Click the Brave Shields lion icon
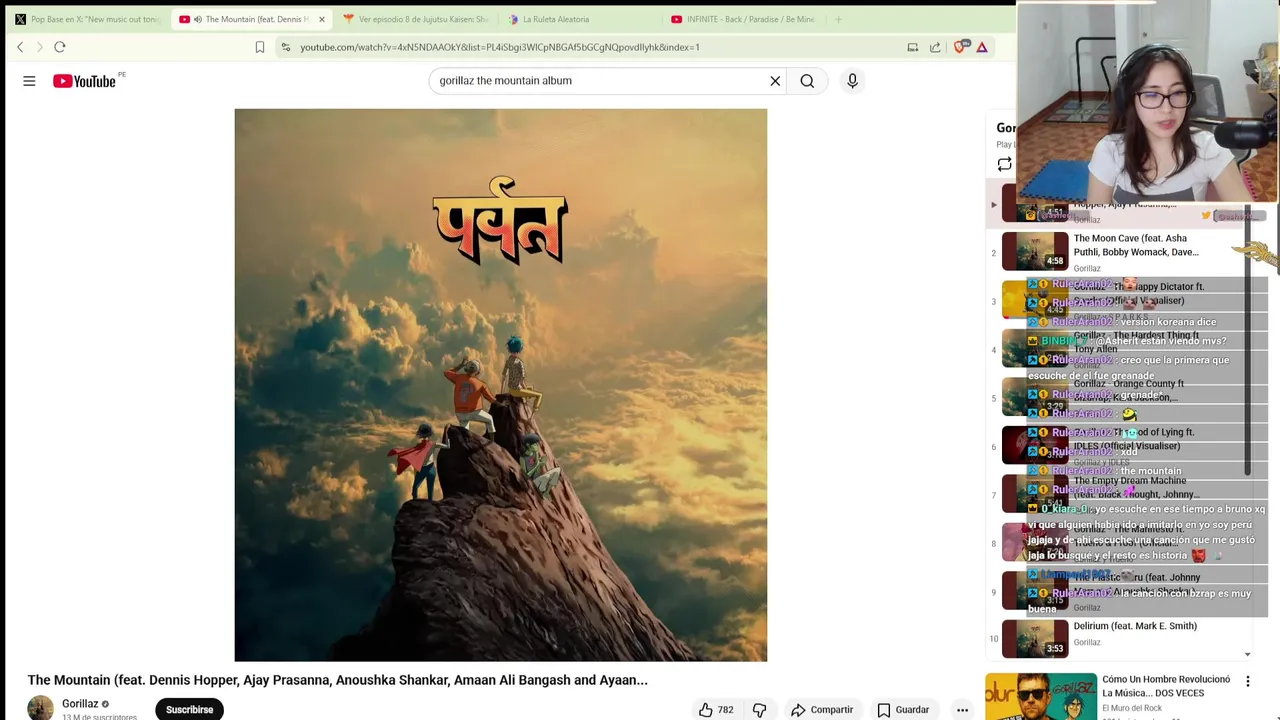This screenshot has width=1280, height=720. click(960, 47)
